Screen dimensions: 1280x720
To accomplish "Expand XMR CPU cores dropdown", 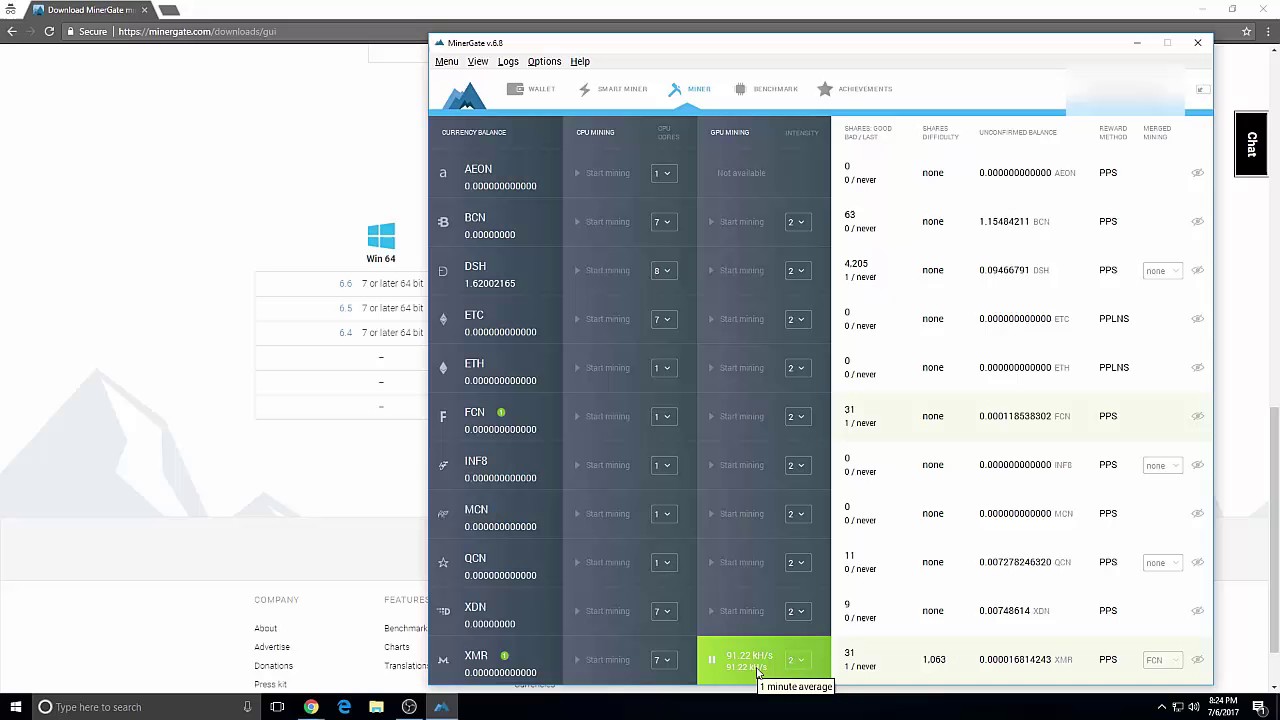I will coord(664,660).
